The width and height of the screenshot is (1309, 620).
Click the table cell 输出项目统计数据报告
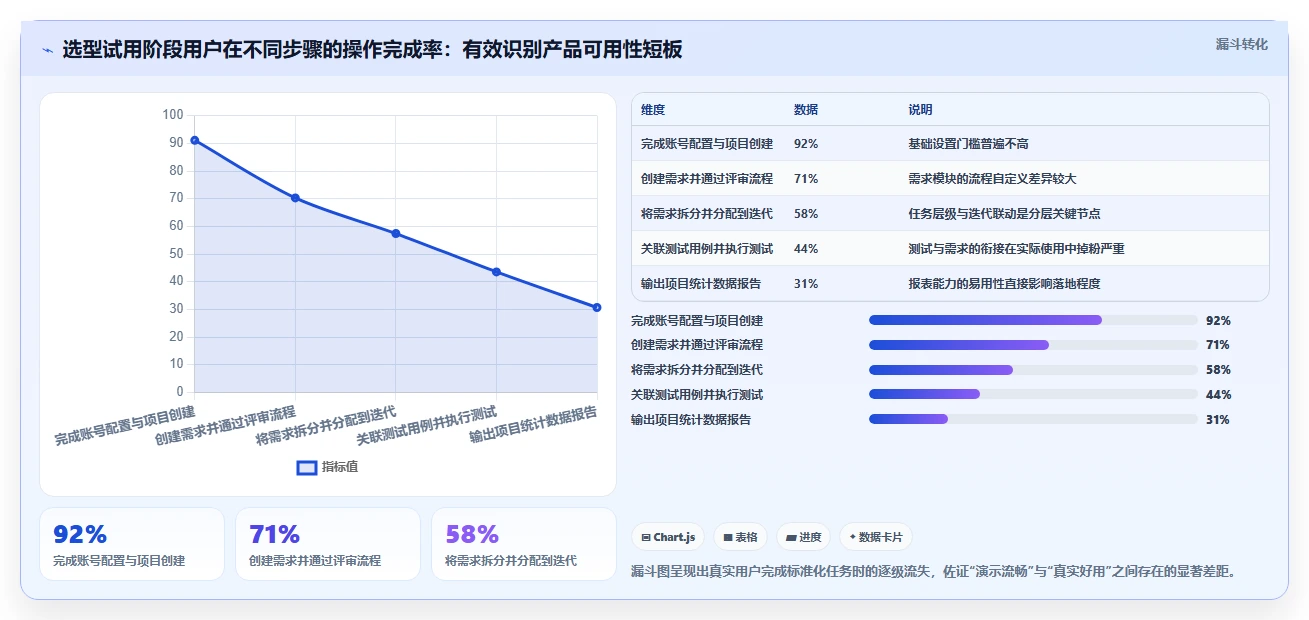[701, 284]
